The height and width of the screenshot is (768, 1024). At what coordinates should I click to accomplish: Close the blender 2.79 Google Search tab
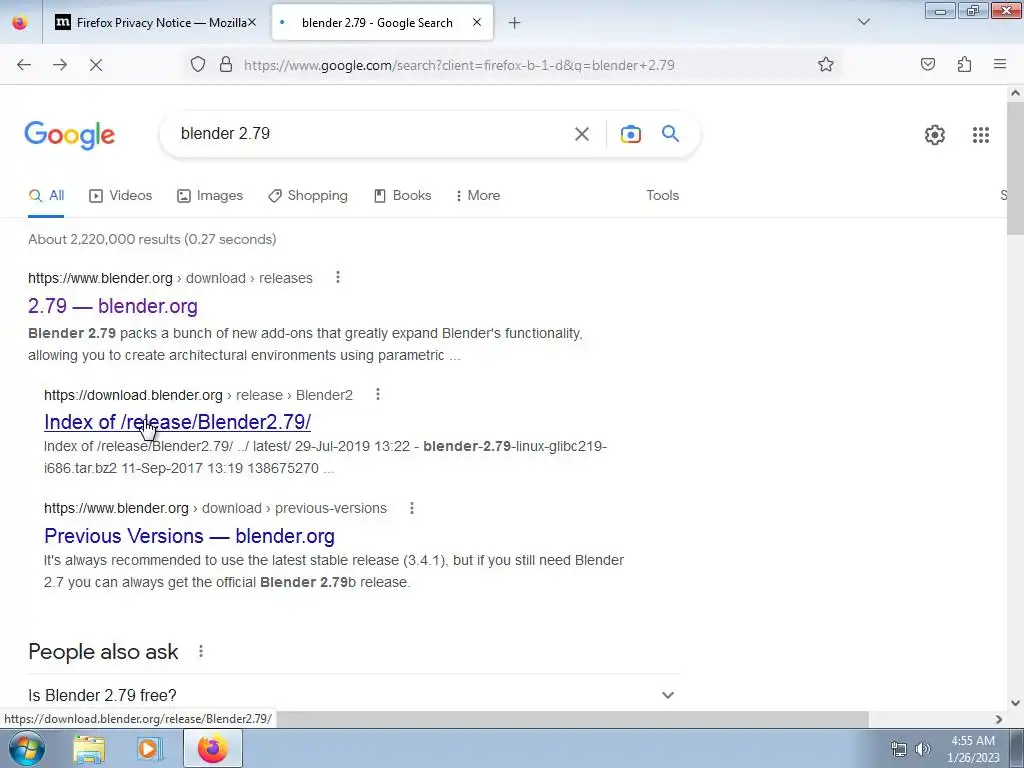477,22
